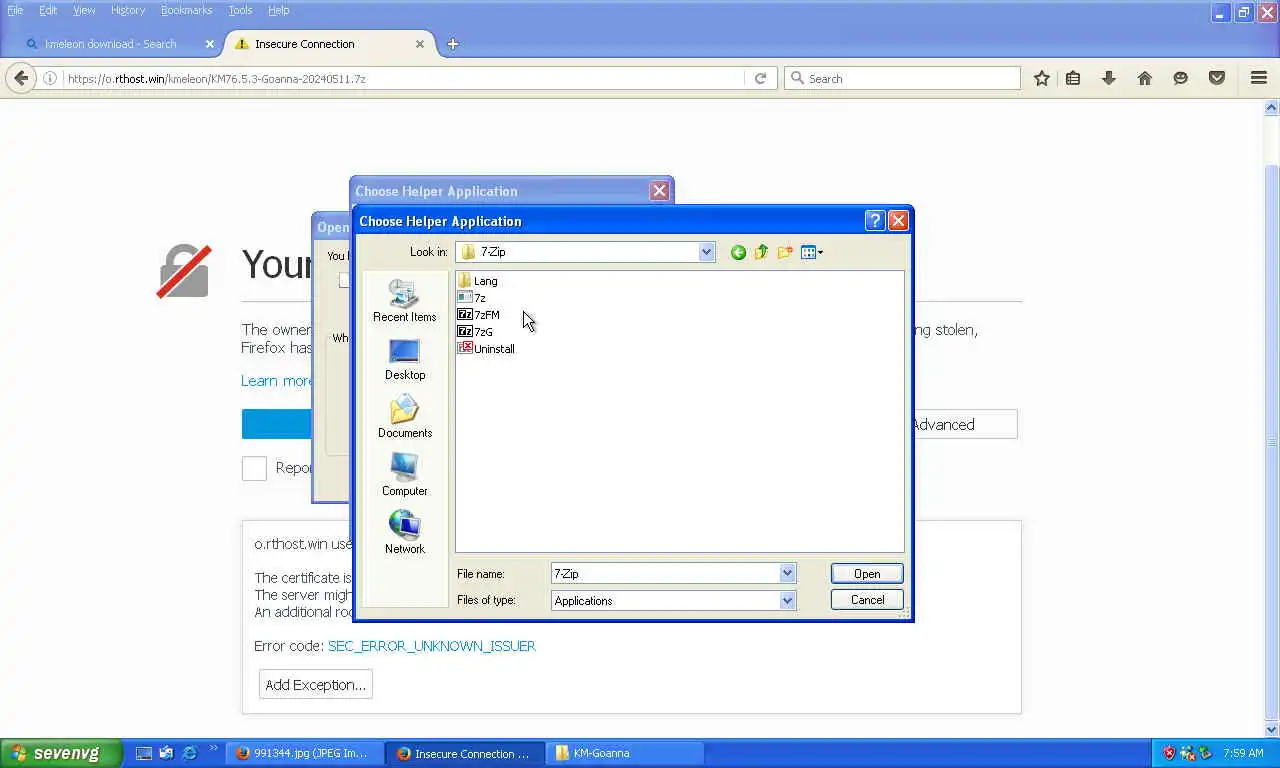Open the Bookmarks menu
The width and height of the screenshot is (1280, 768).
click(x=186, y=10)
